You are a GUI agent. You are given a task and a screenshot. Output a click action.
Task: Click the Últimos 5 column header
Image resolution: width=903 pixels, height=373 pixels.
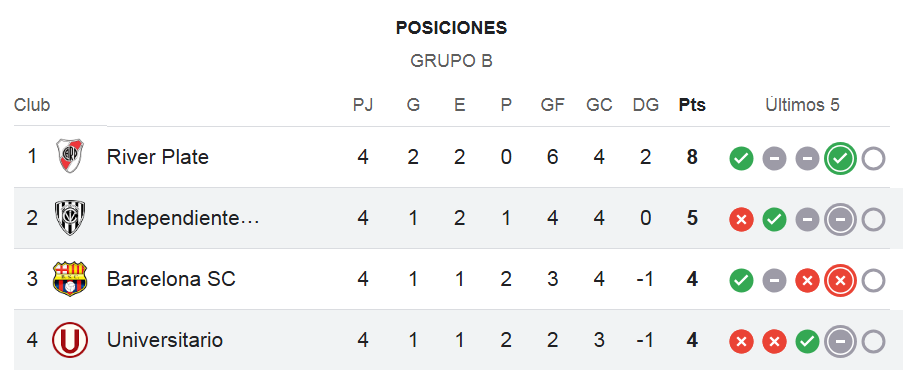[x=802, y=105]
